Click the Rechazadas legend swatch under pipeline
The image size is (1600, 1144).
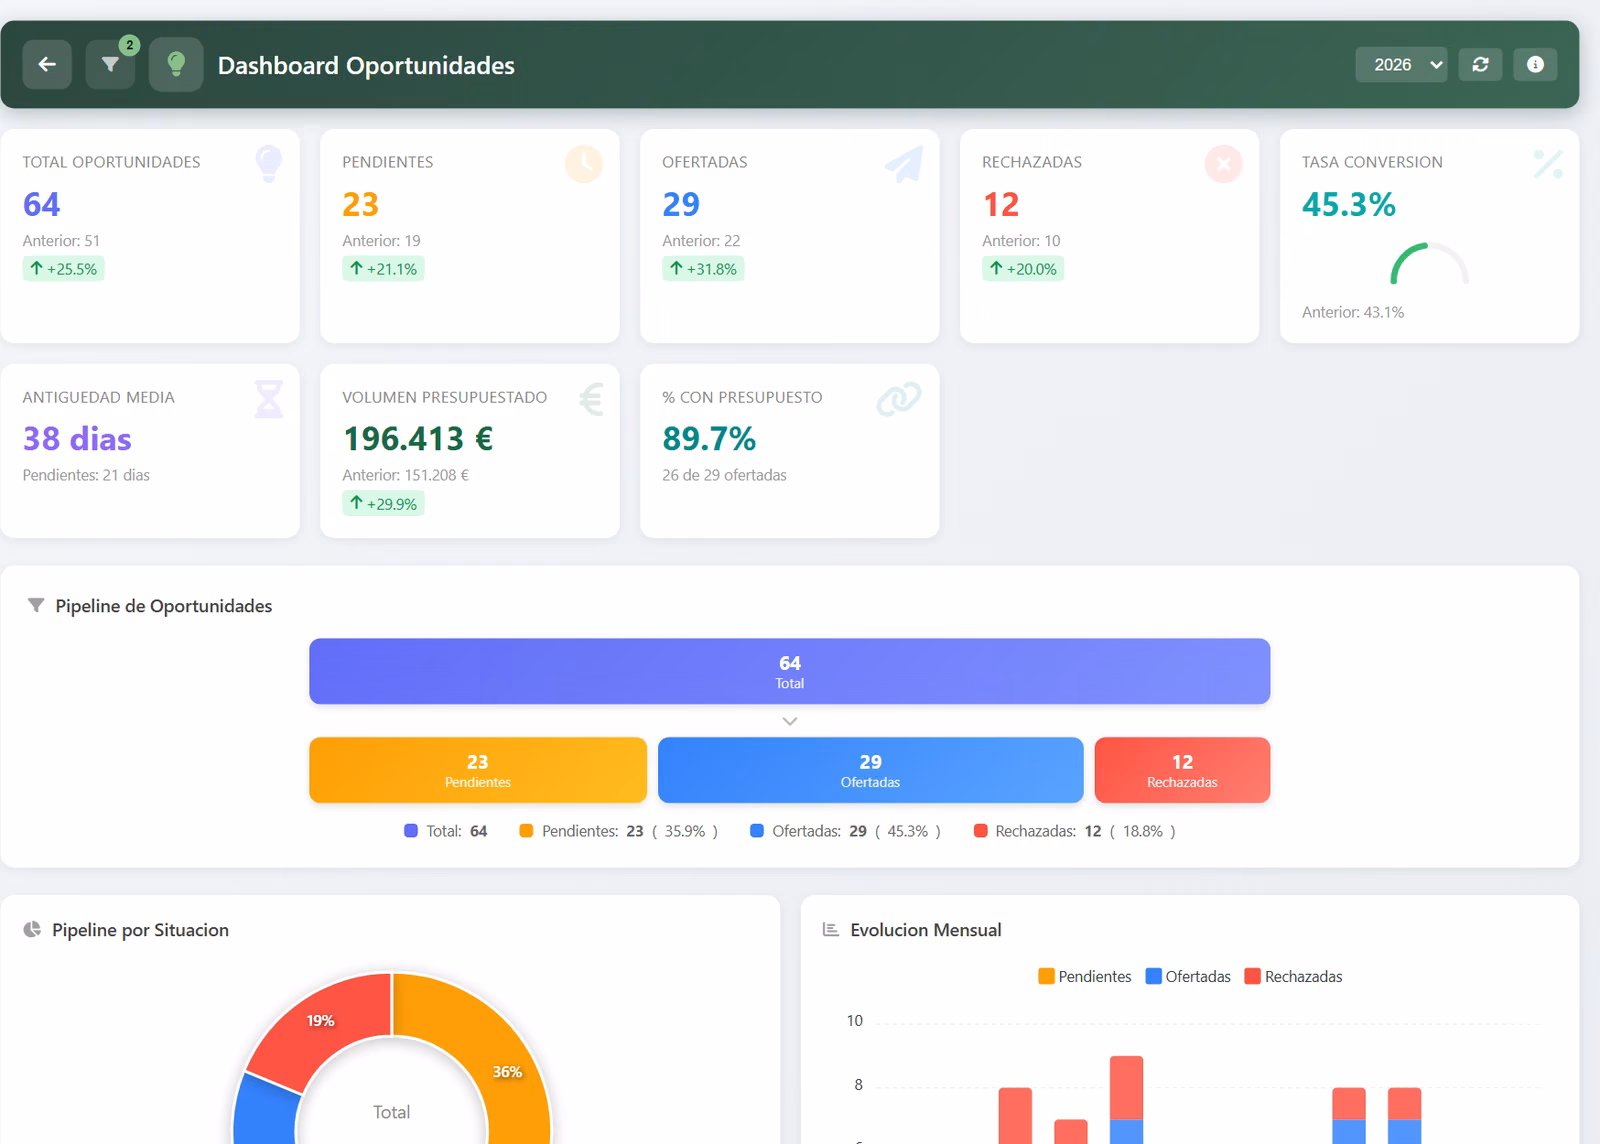pos(981,831)
